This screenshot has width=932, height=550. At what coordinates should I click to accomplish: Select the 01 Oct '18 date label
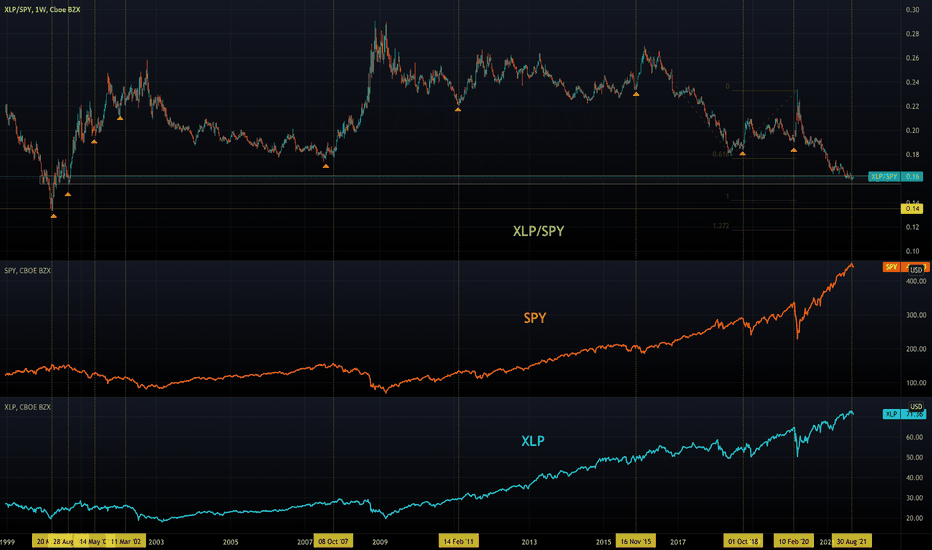744,541
